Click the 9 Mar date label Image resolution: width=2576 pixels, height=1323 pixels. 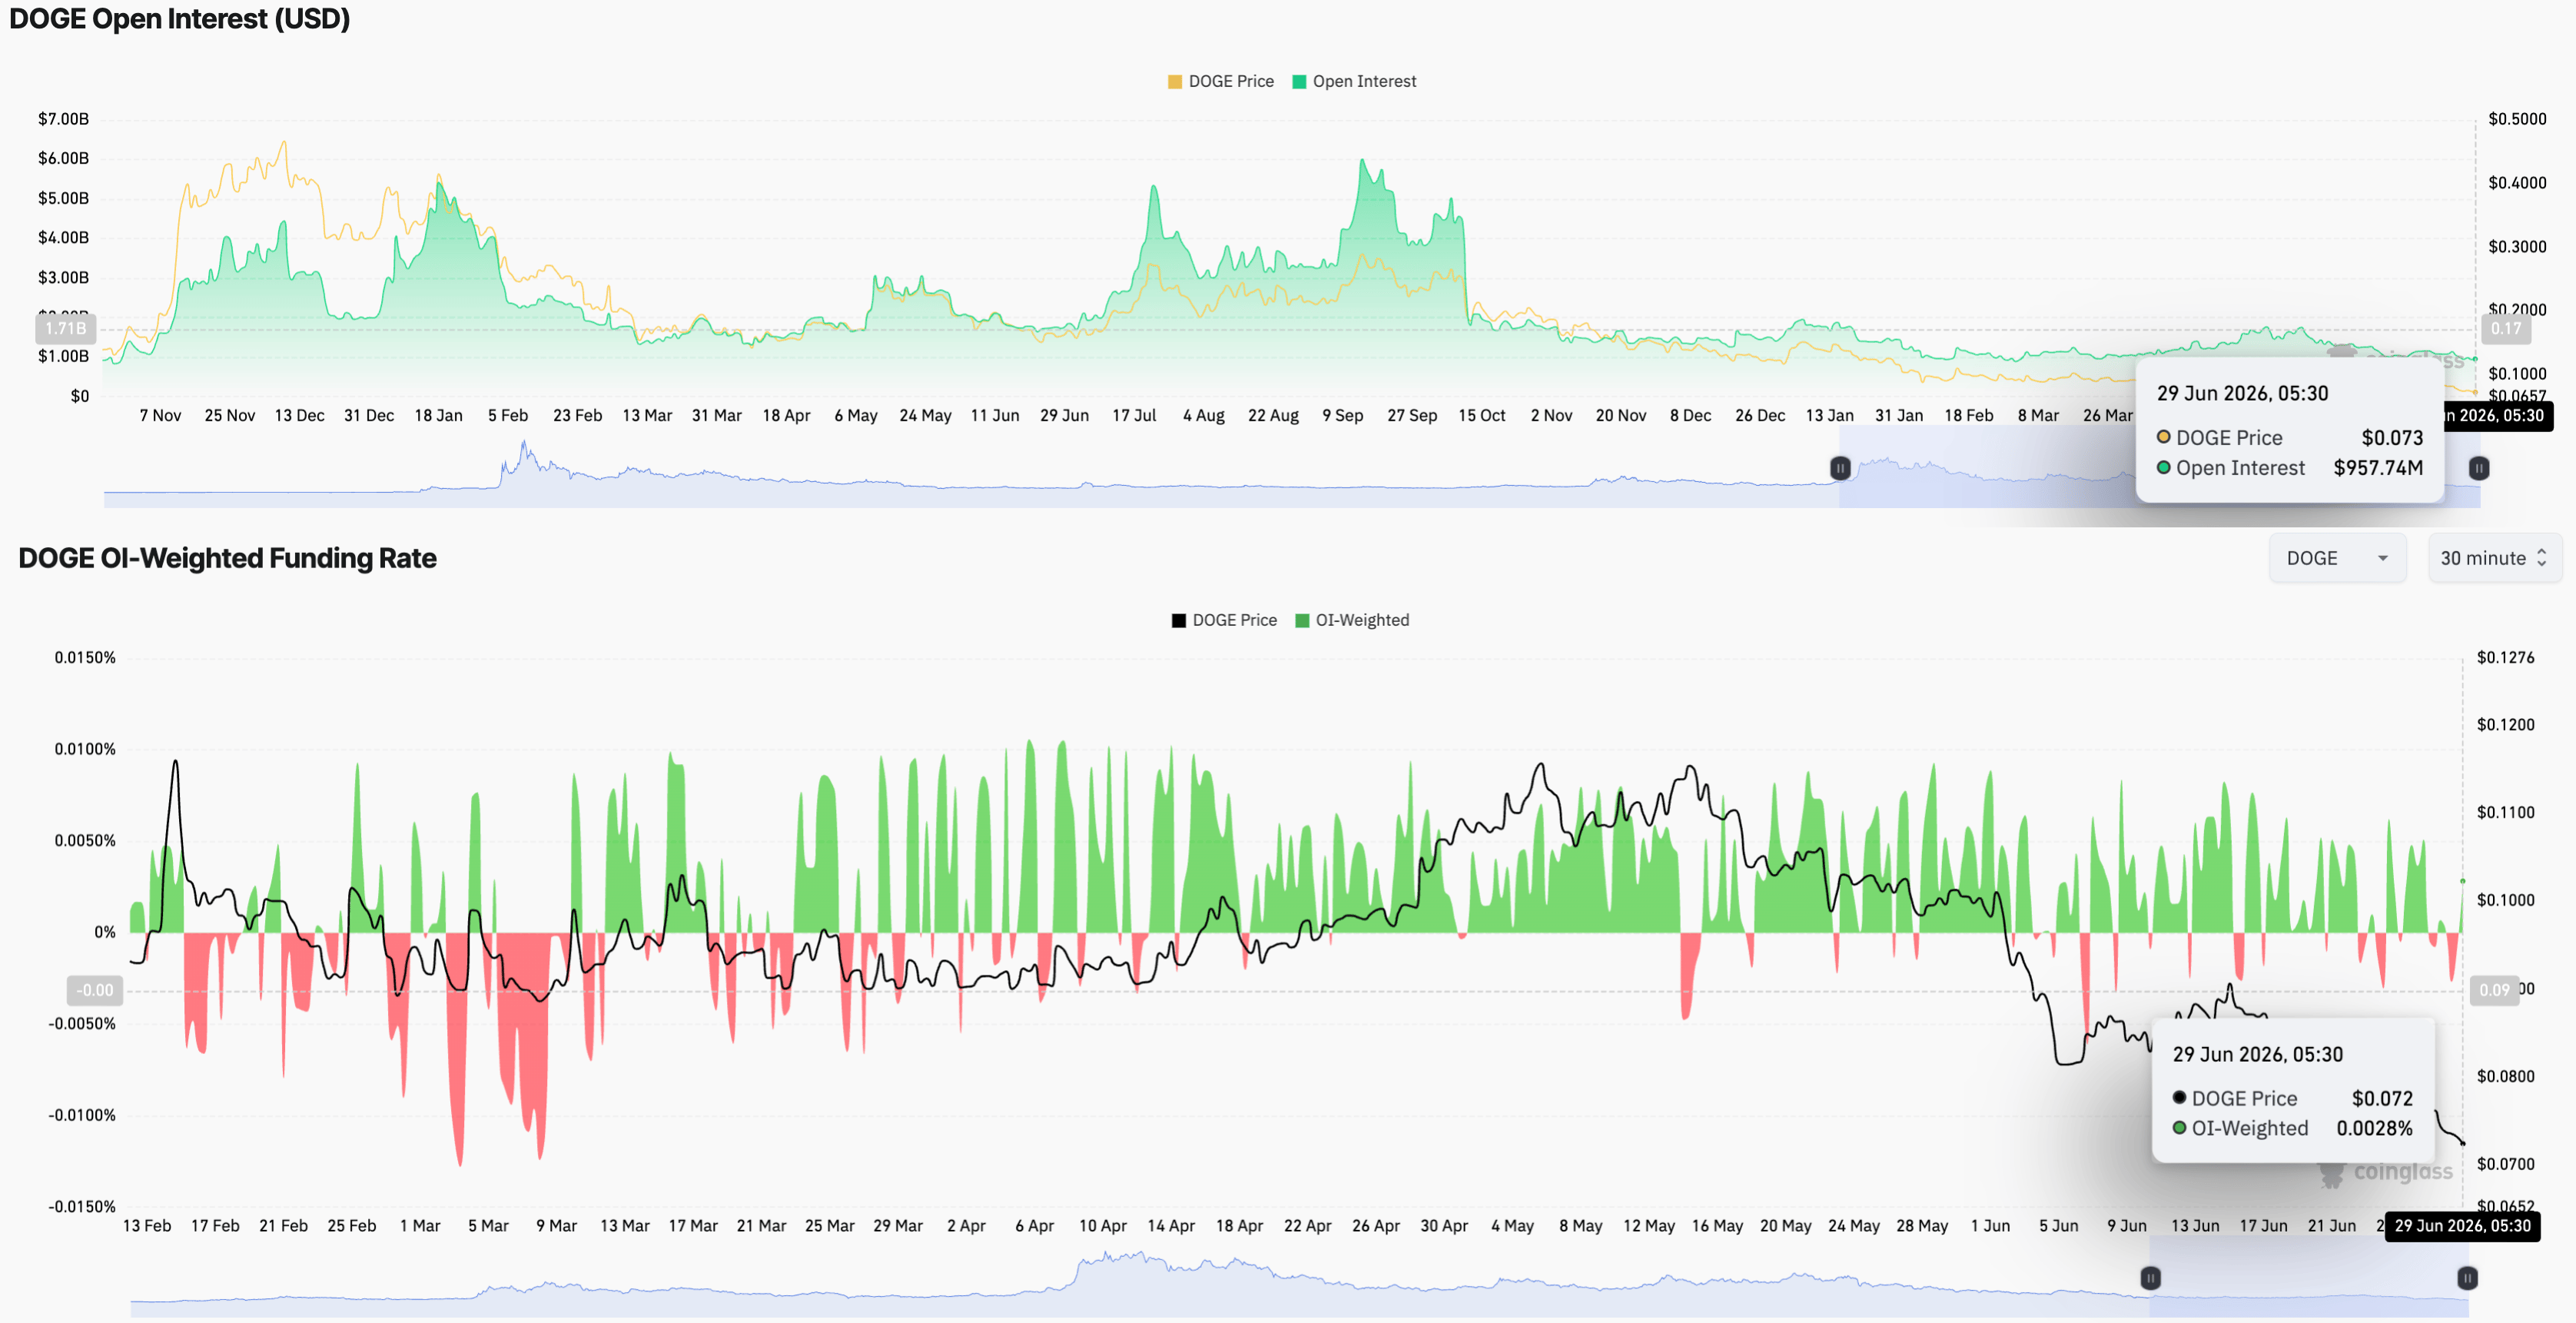point(557,1226)
